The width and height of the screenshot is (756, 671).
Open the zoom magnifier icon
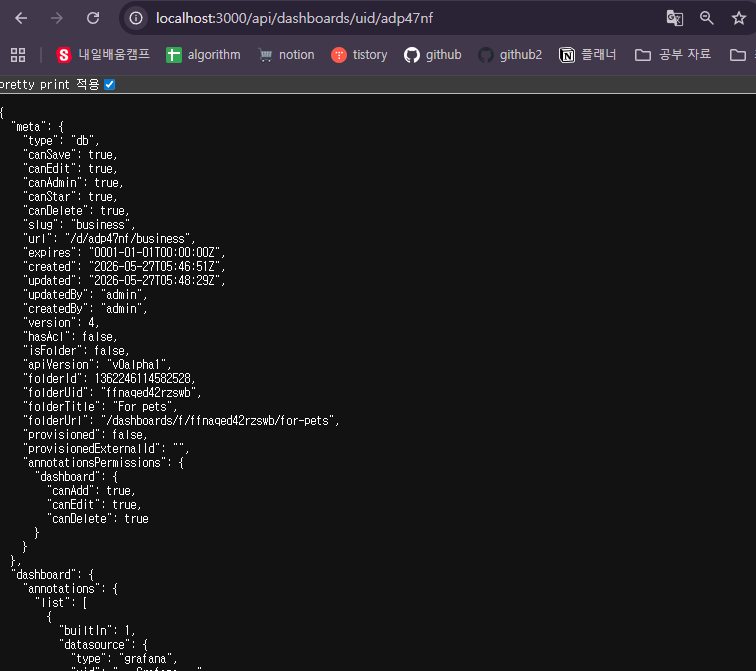pos(707,18)
